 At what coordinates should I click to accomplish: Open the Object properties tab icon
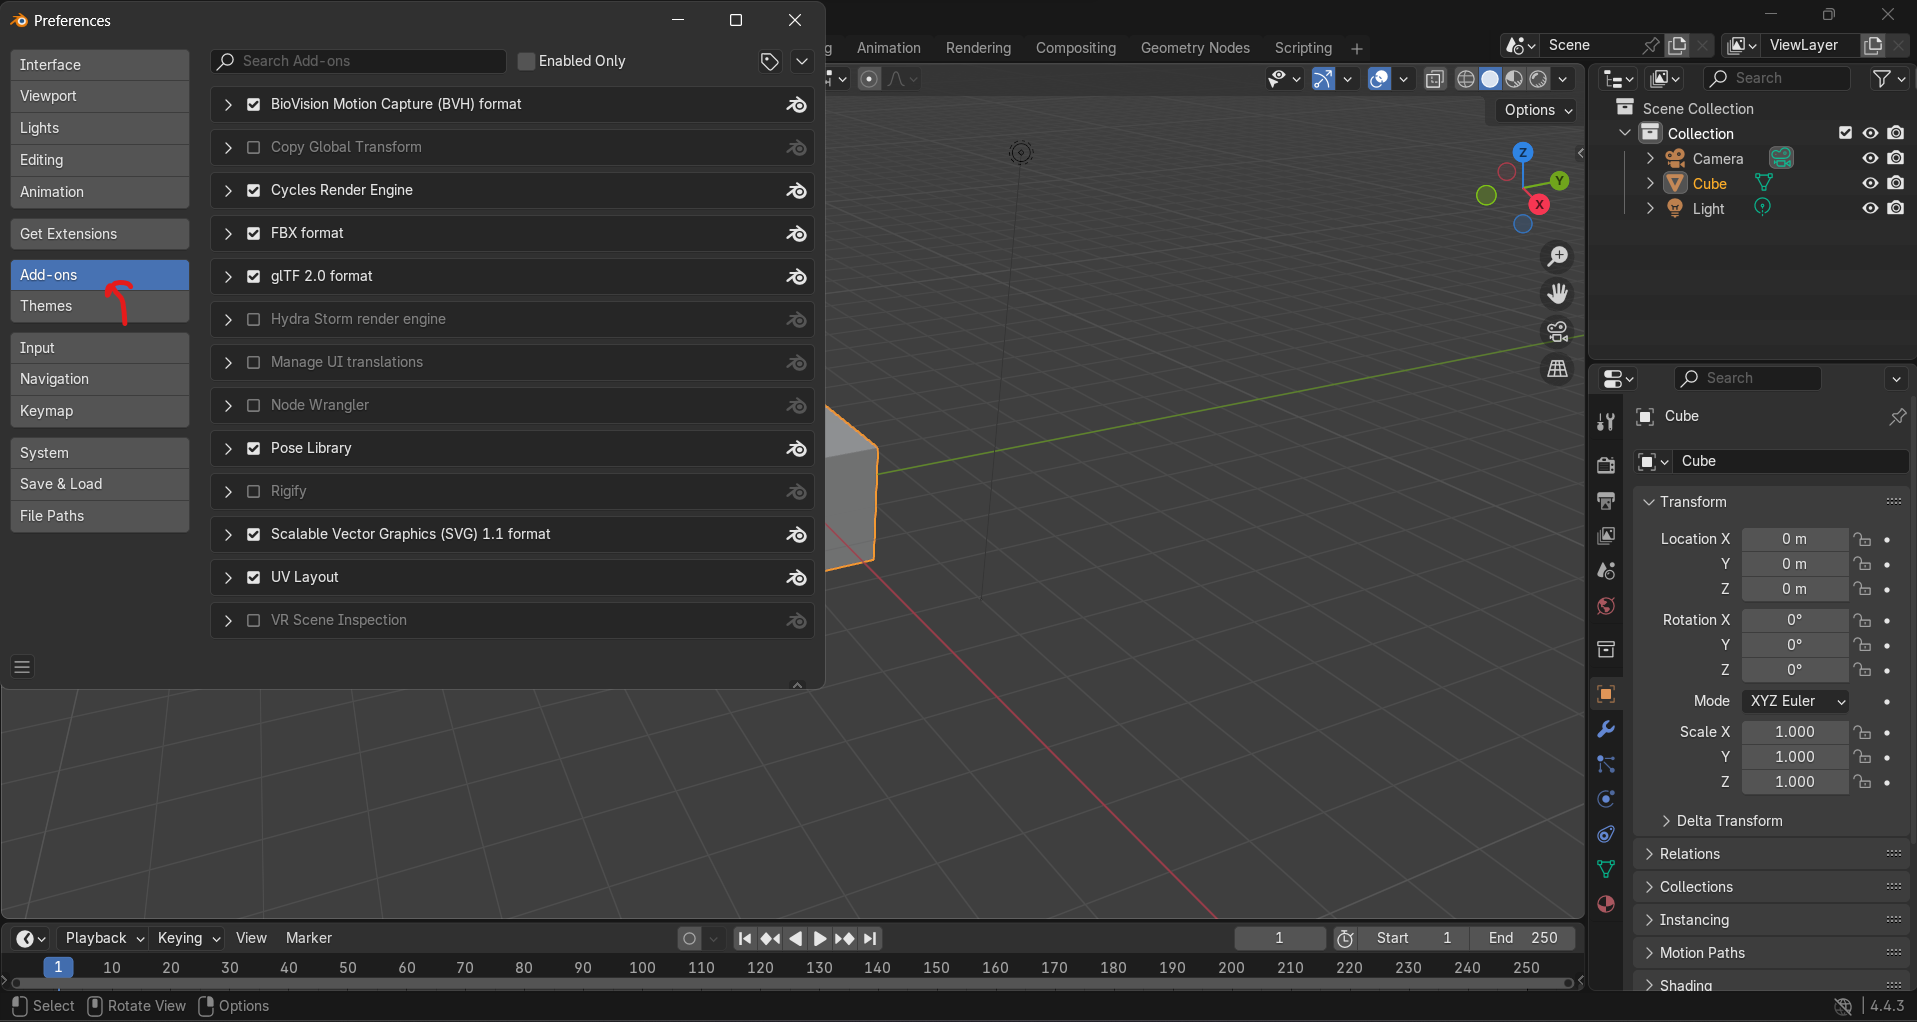[x=1606, y=694]
